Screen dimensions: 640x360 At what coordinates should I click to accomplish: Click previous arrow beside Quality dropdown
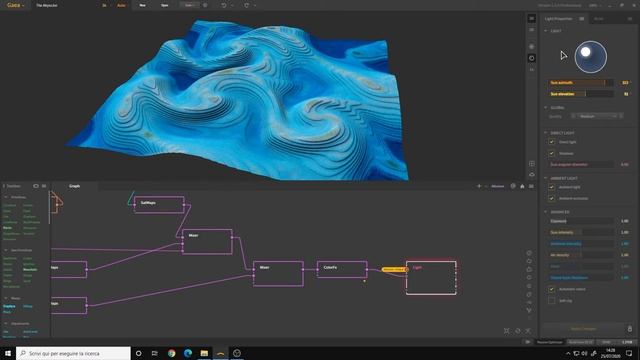573,116
